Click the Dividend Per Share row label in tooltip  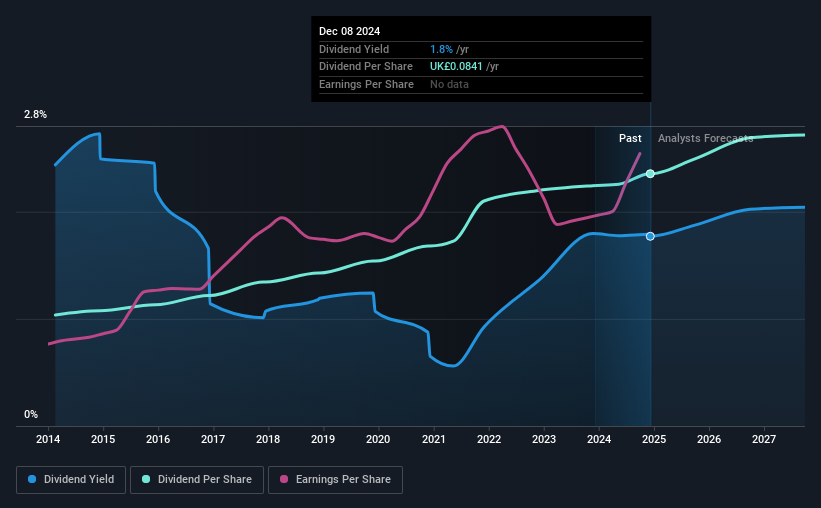point(365,67)
